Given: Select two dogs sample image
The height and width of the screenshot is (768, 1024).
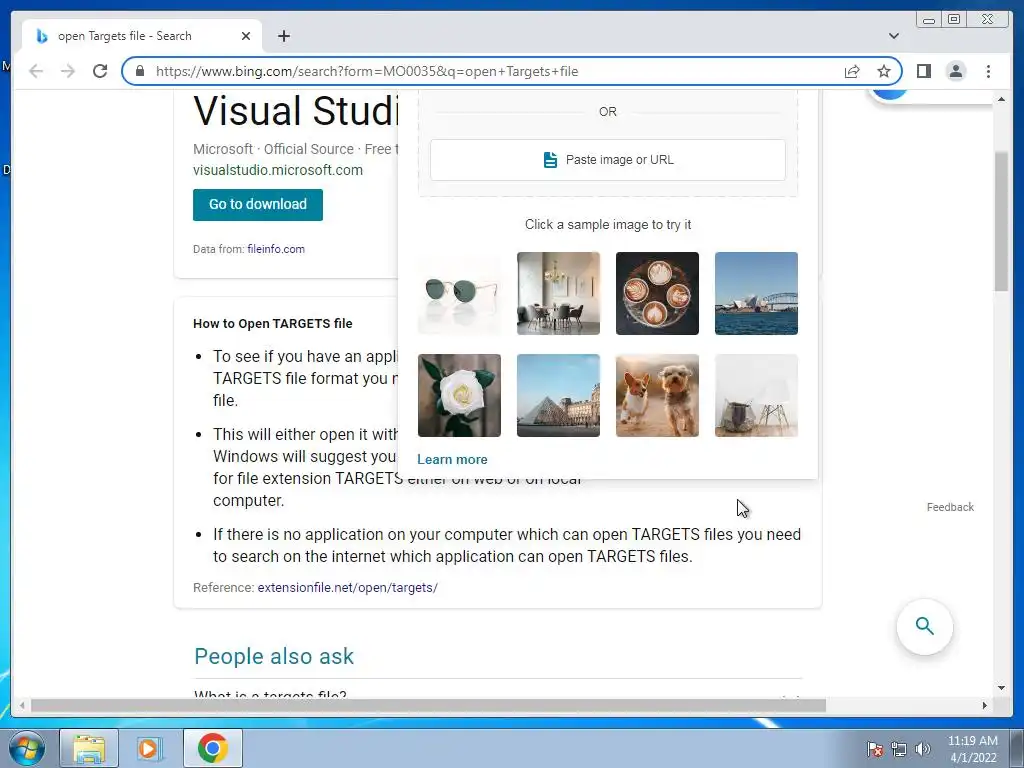Looking at the screenshot, I should point(657,395).
